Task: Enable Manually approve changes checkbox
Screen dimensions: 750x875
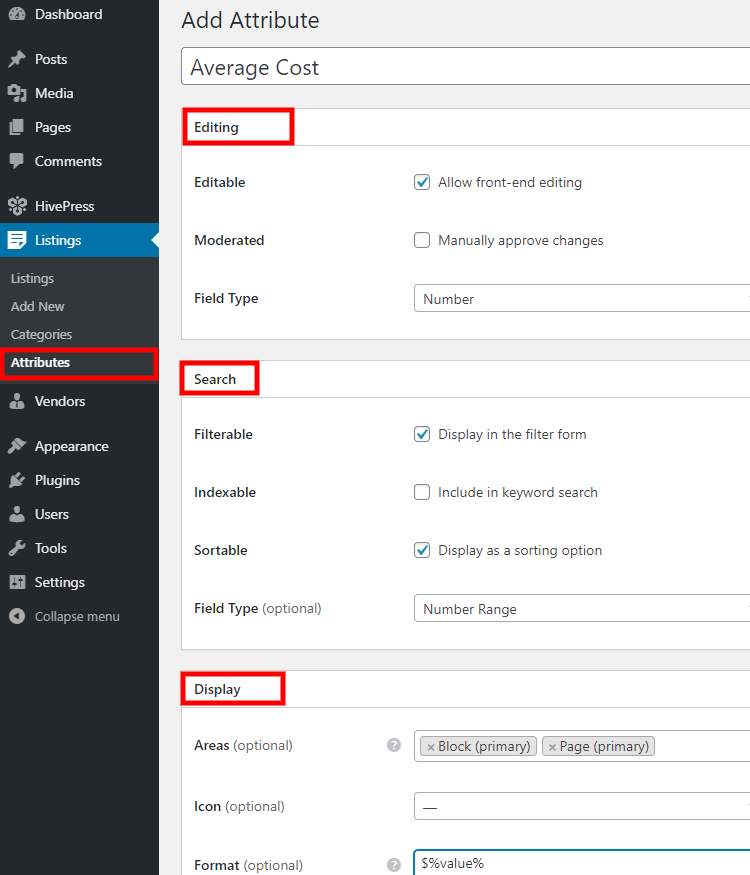Action: [x=422, y=241]
